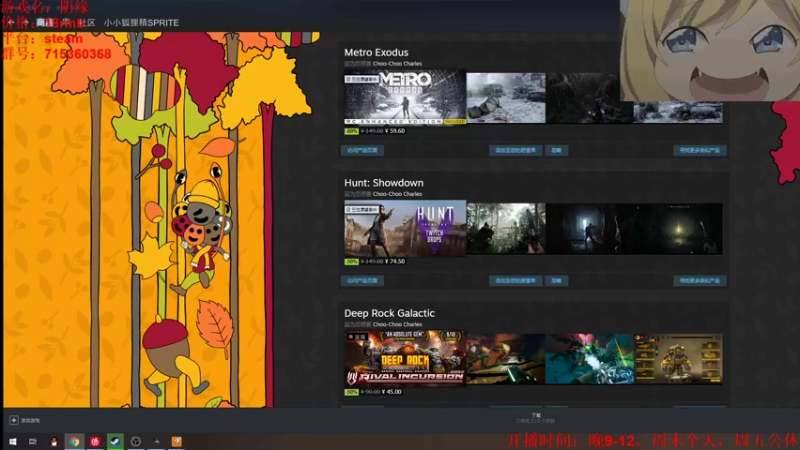Ignore the Metro Exodus recommendation
This screenshot has height=450, width=800.
(x=556, y=150)
